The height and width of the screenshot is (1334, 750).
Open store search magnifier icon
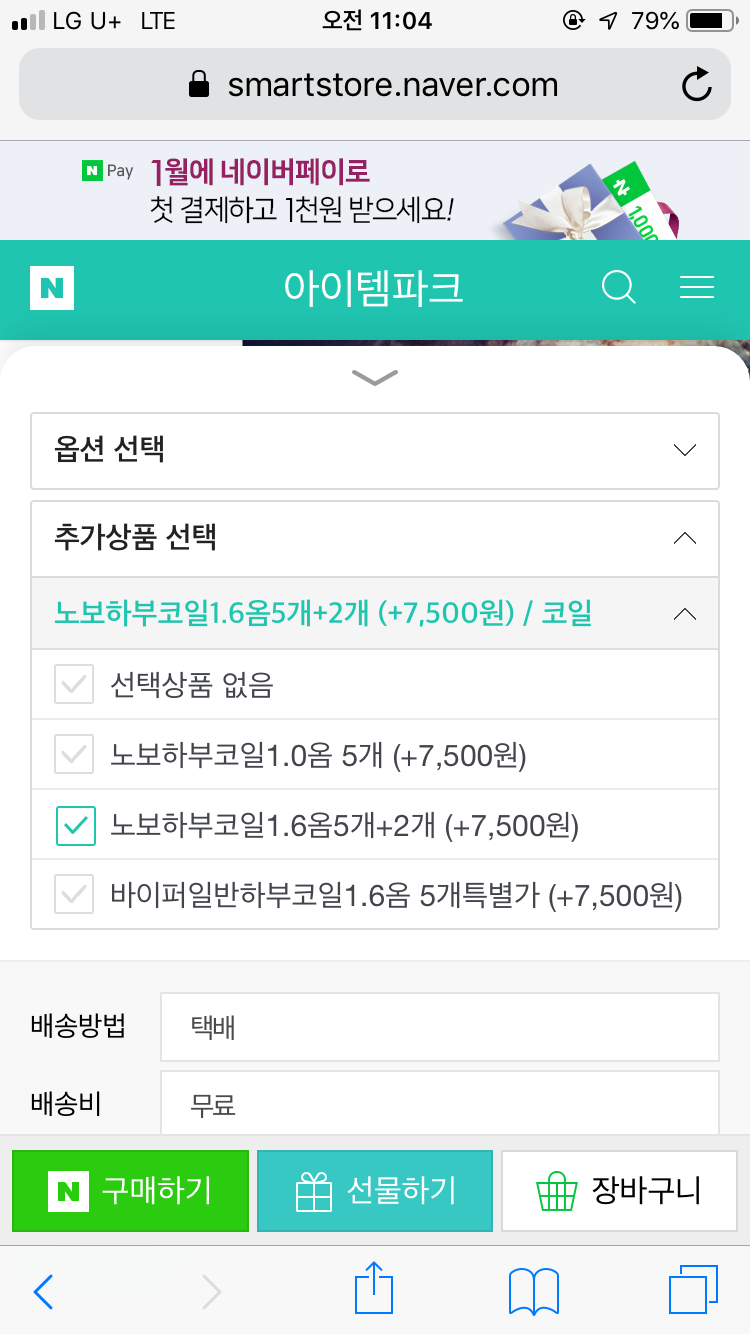[x=619, y=289]
